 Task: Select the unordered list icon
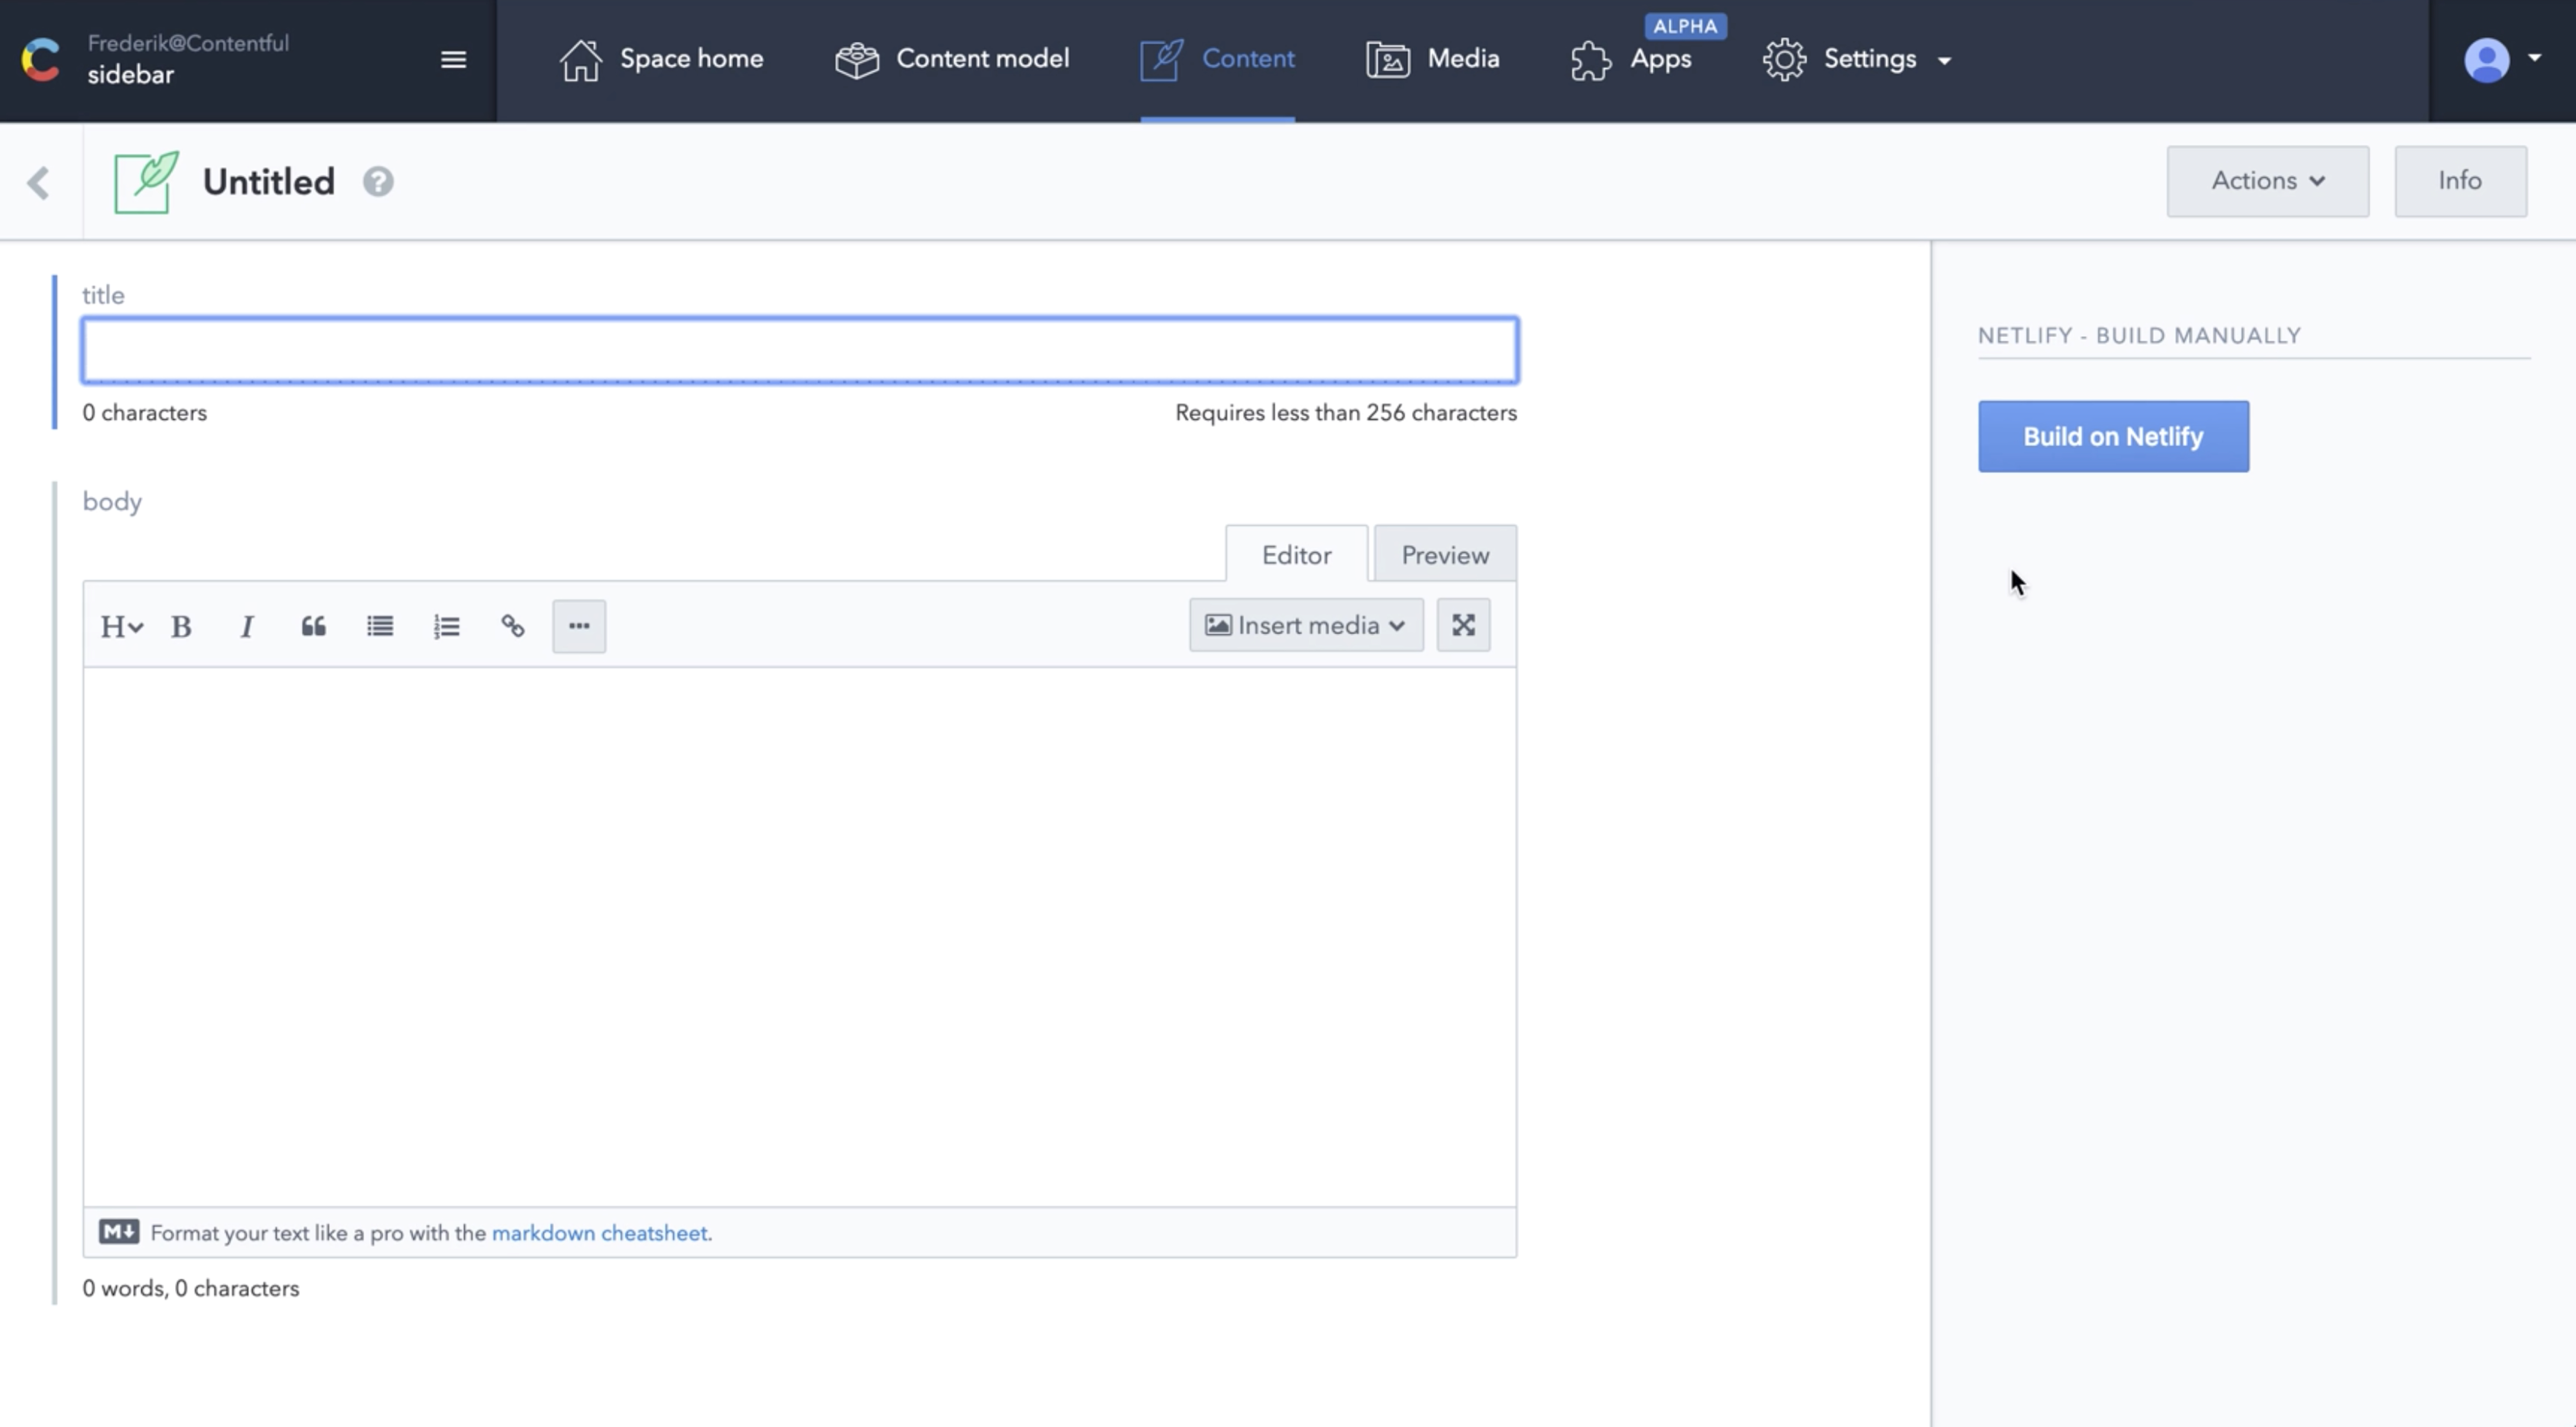tap(379, 626)
